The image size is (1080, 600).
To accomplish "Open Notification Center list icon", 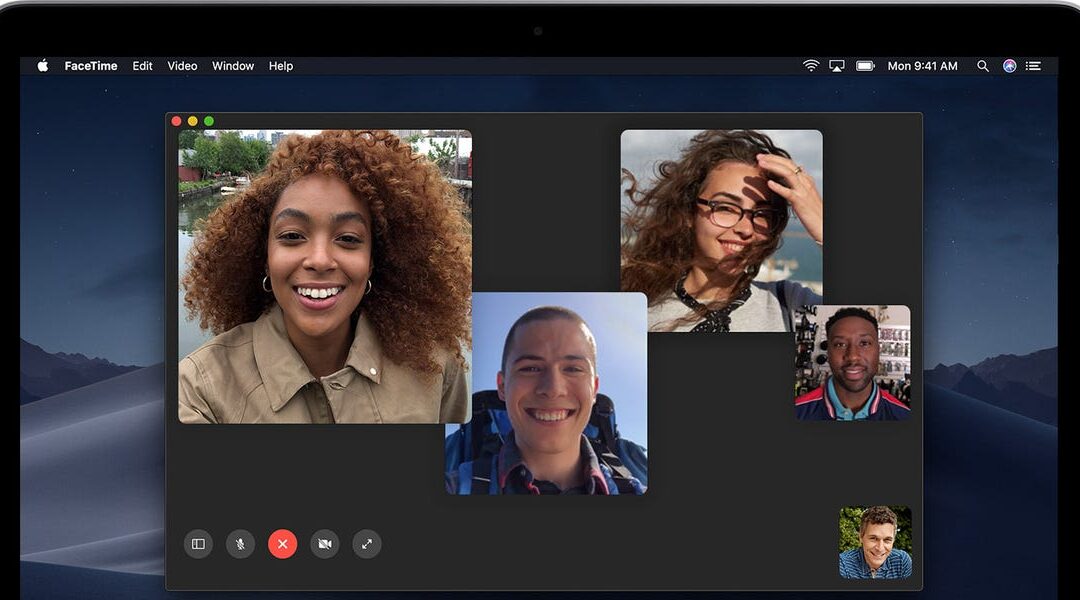I will pos(1034,66).
